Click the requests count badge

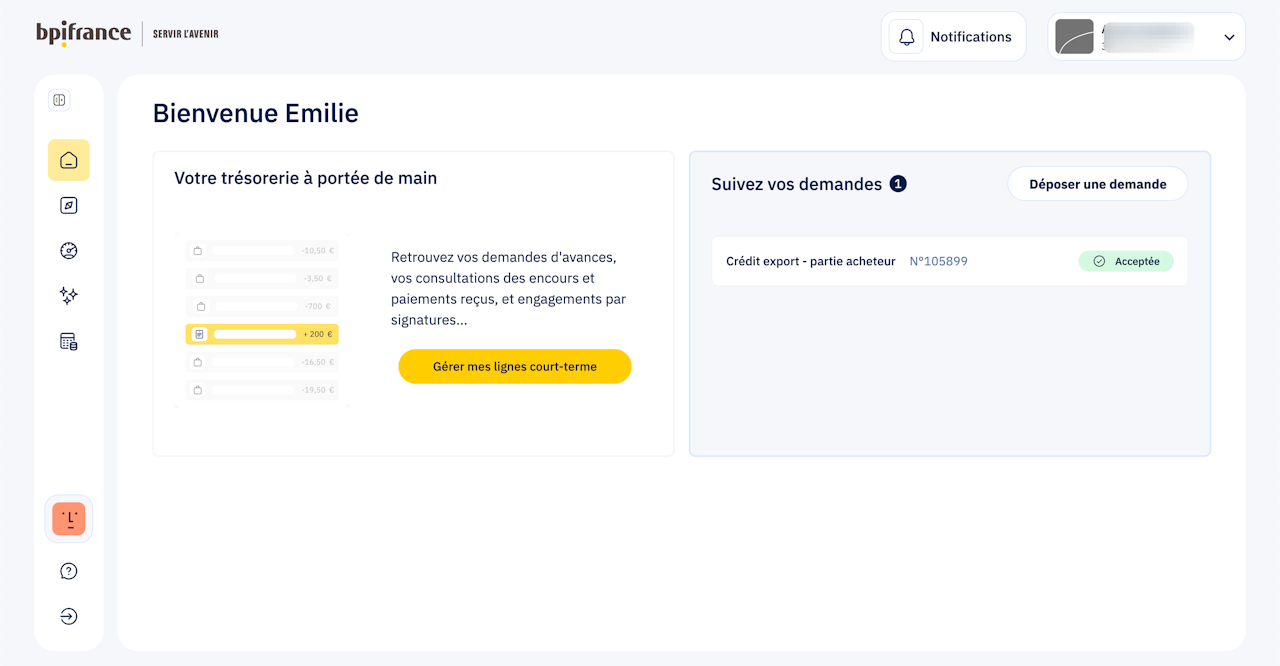(x=898, y=184)
